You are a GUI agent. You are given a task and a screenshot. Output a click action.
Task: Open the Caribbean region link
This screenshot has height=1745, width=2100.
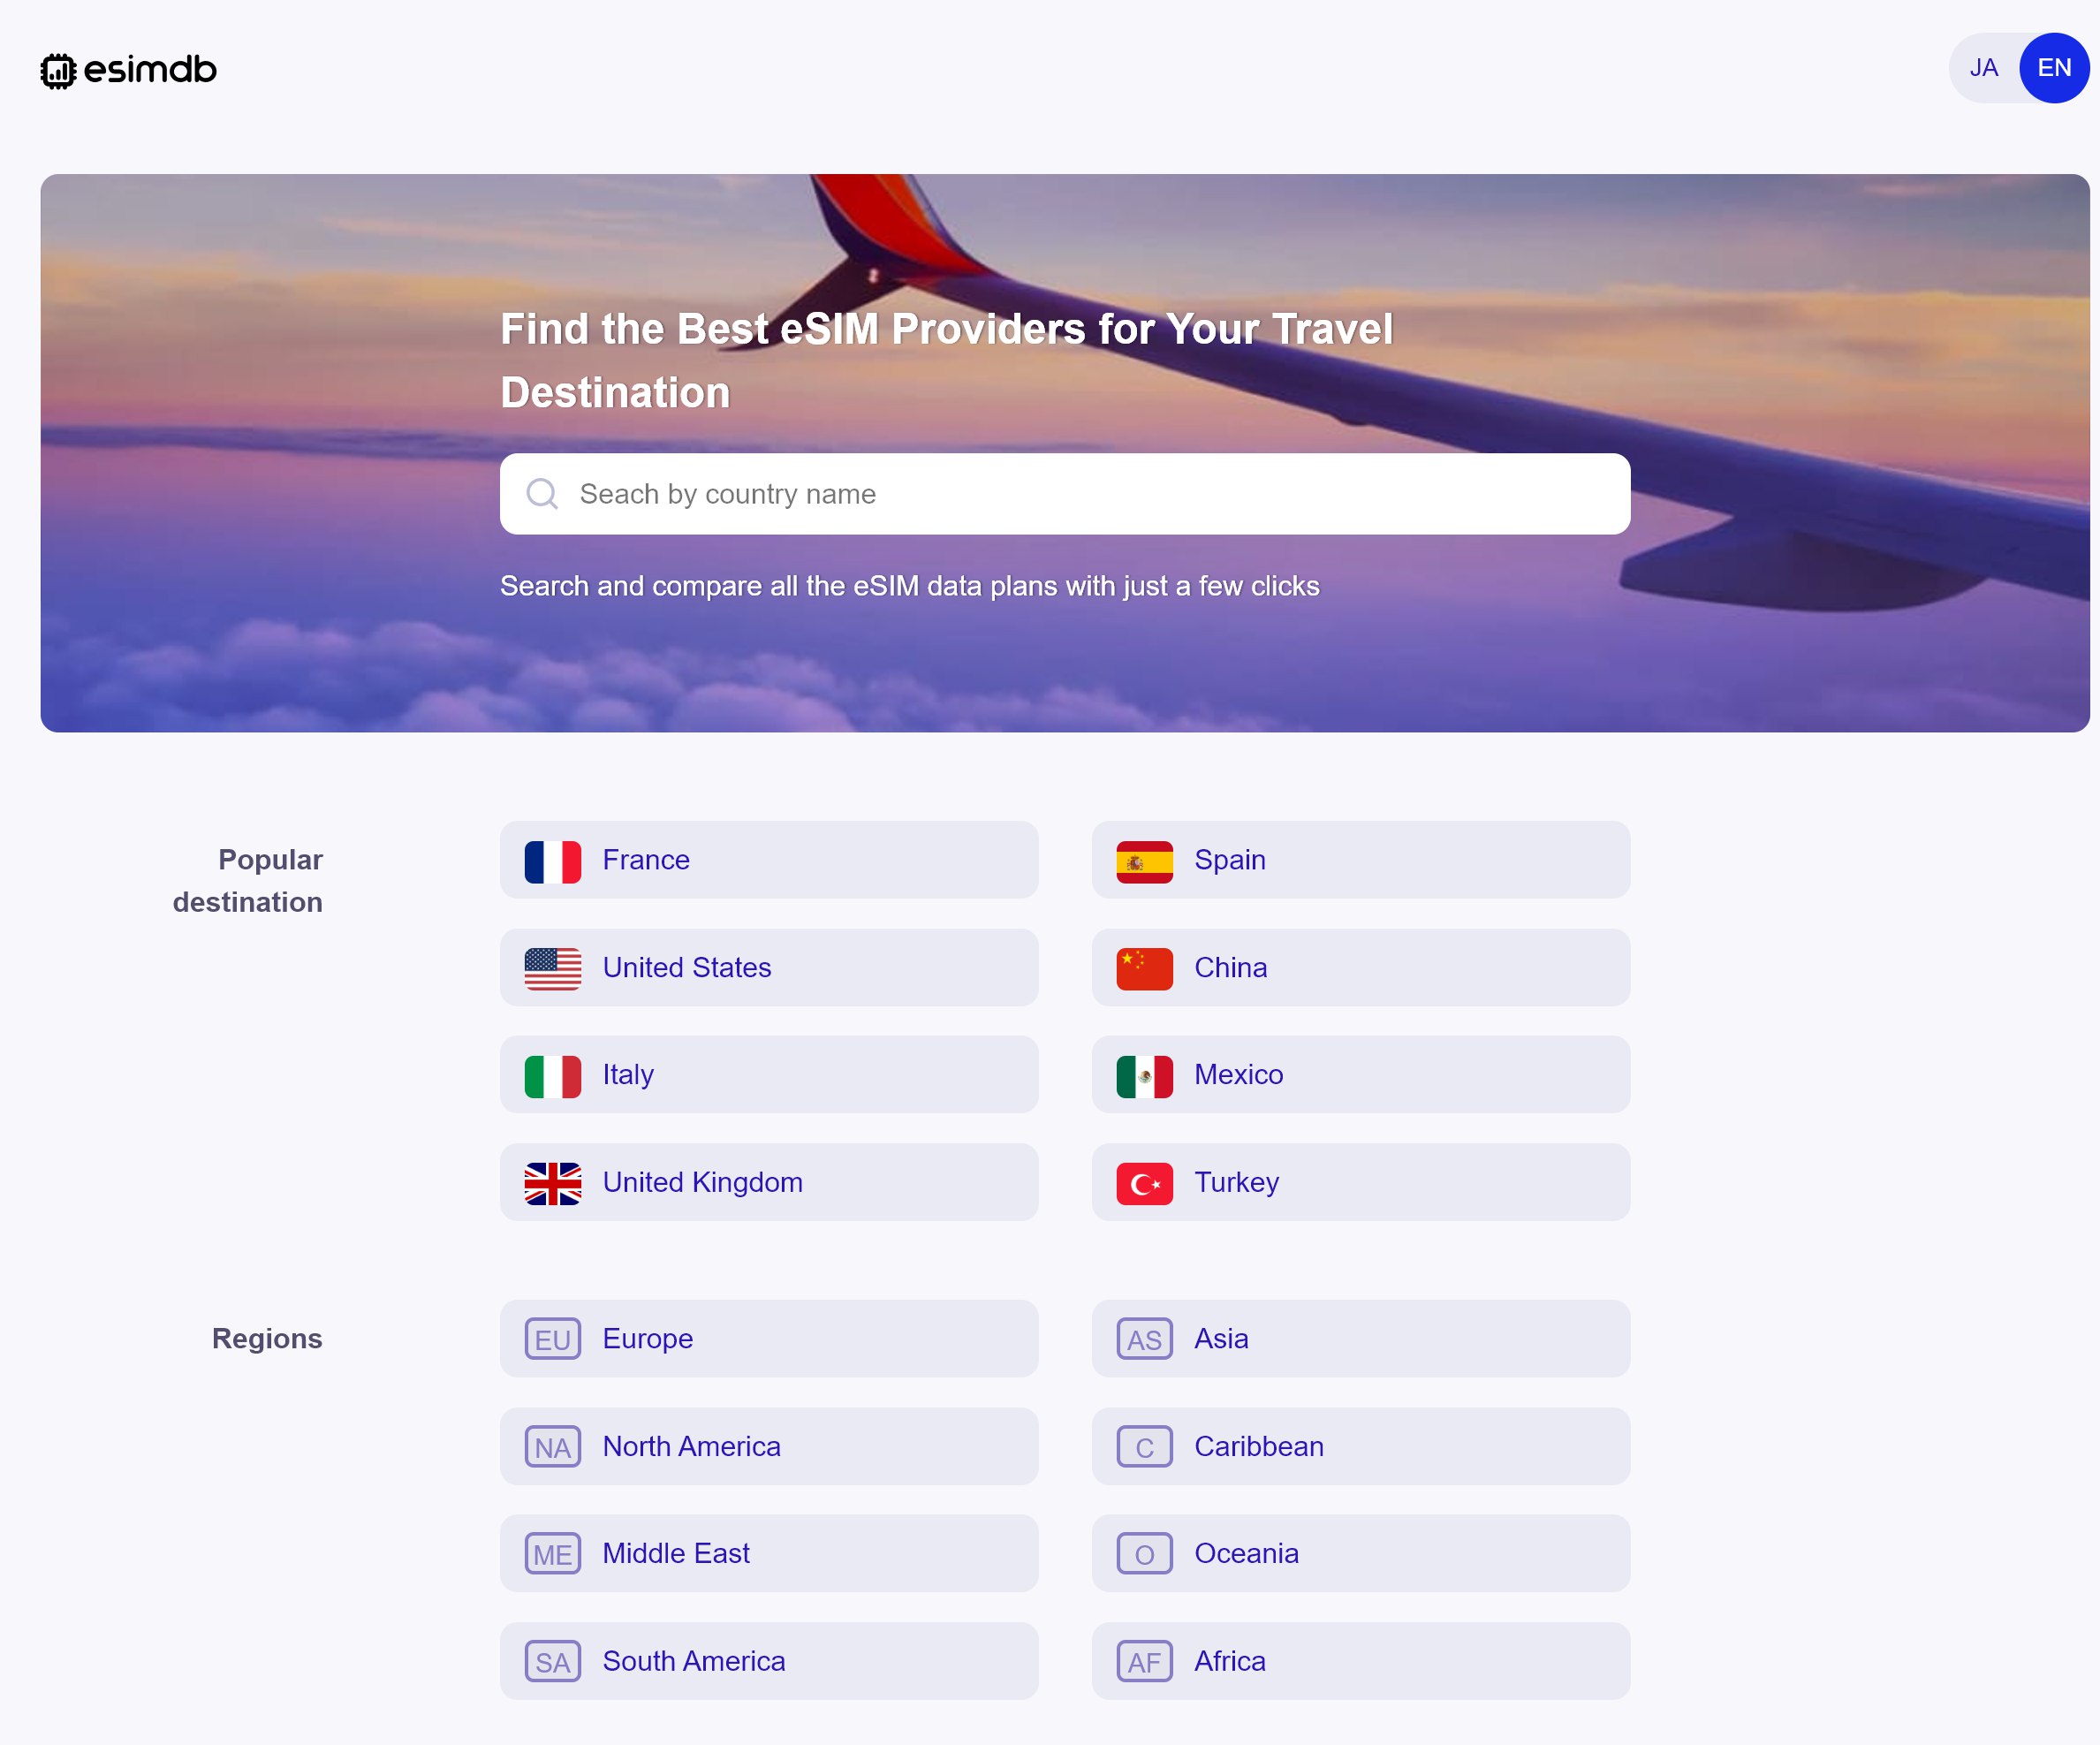(x=1360, y=1446)
